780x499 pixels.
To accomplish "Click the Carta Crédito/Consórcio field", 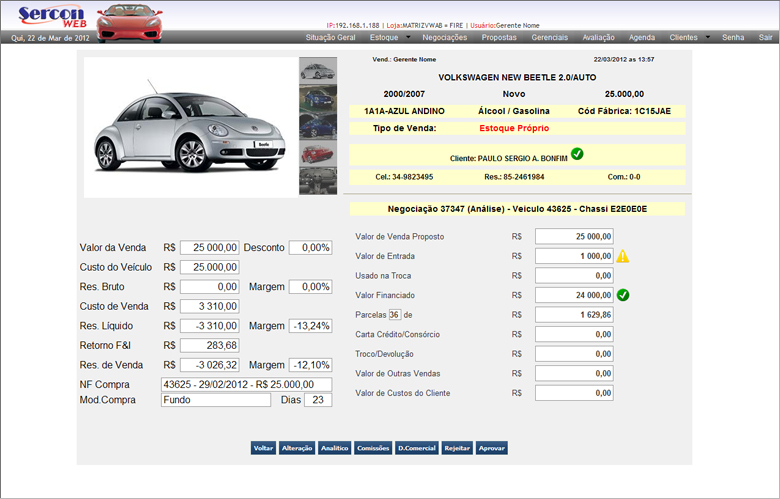I will coord(574,334).
